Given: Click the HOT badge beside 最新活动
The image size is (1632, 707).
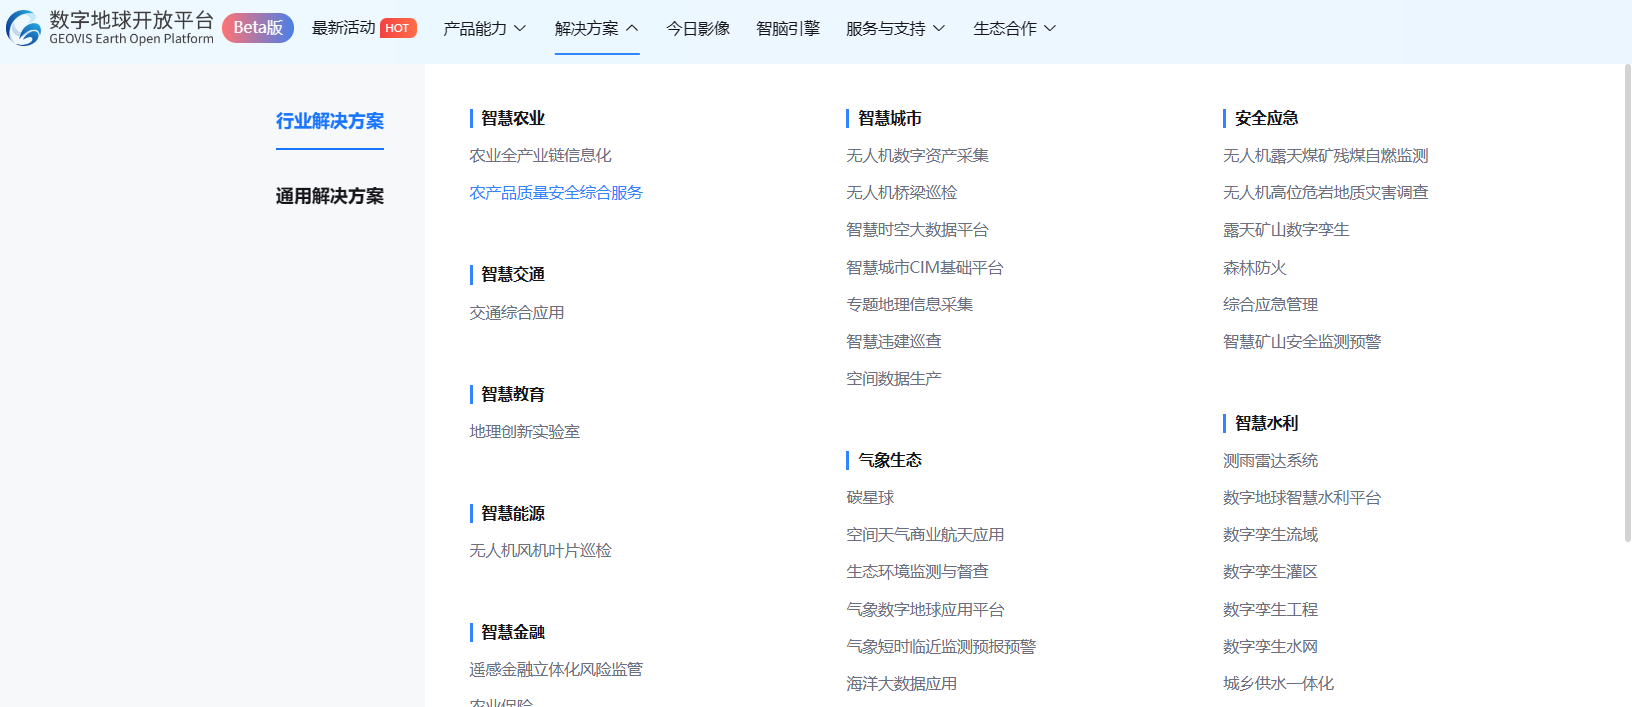Looking at the screenshot, I should (x=398, y=28).
